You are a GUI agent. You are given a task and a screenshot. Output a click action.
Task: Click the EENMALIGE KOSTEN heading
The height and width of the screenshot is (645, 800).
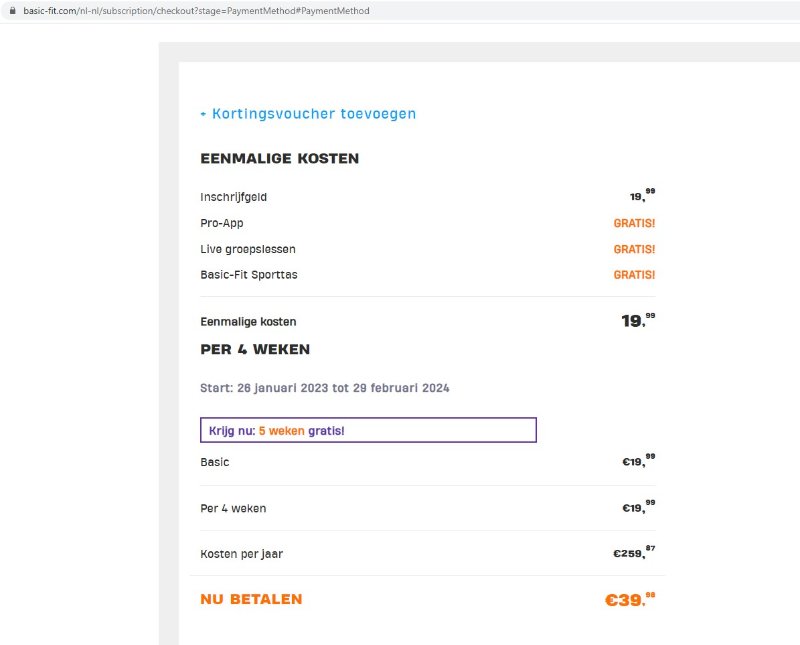point(280,158)
